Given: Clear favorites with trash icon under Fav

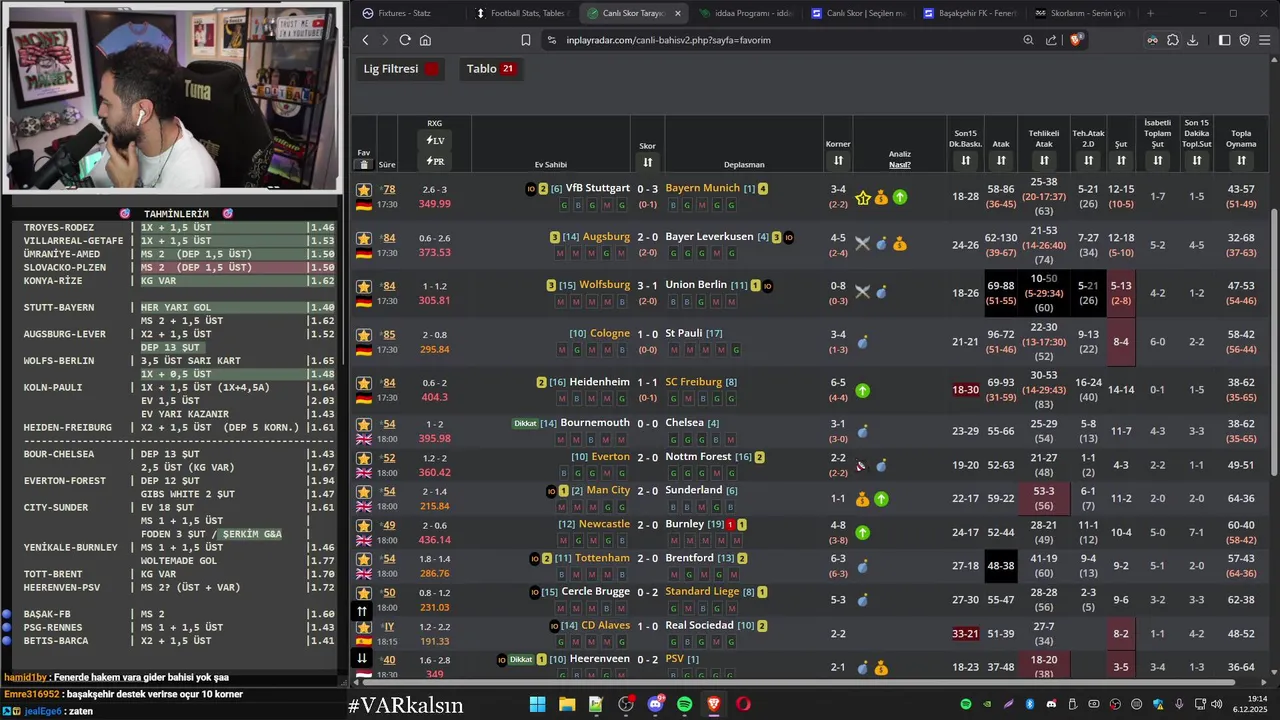Looking at the screenshot, I should click(x=364, y=165).
